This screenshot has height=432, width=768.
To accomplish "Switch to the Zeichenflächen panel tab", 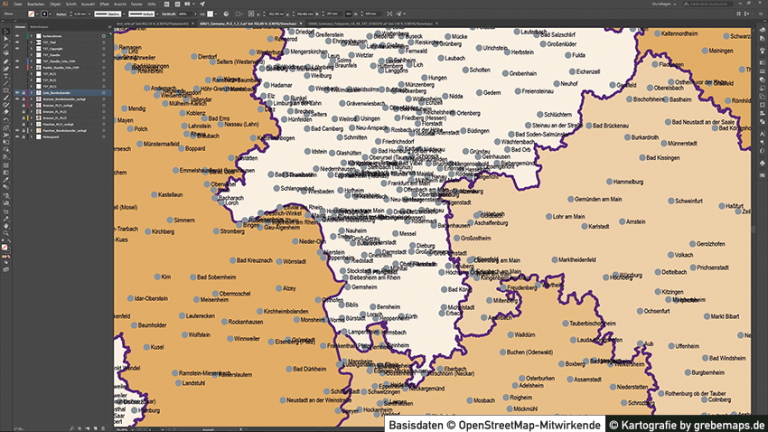I will click(x=40, y=26).
